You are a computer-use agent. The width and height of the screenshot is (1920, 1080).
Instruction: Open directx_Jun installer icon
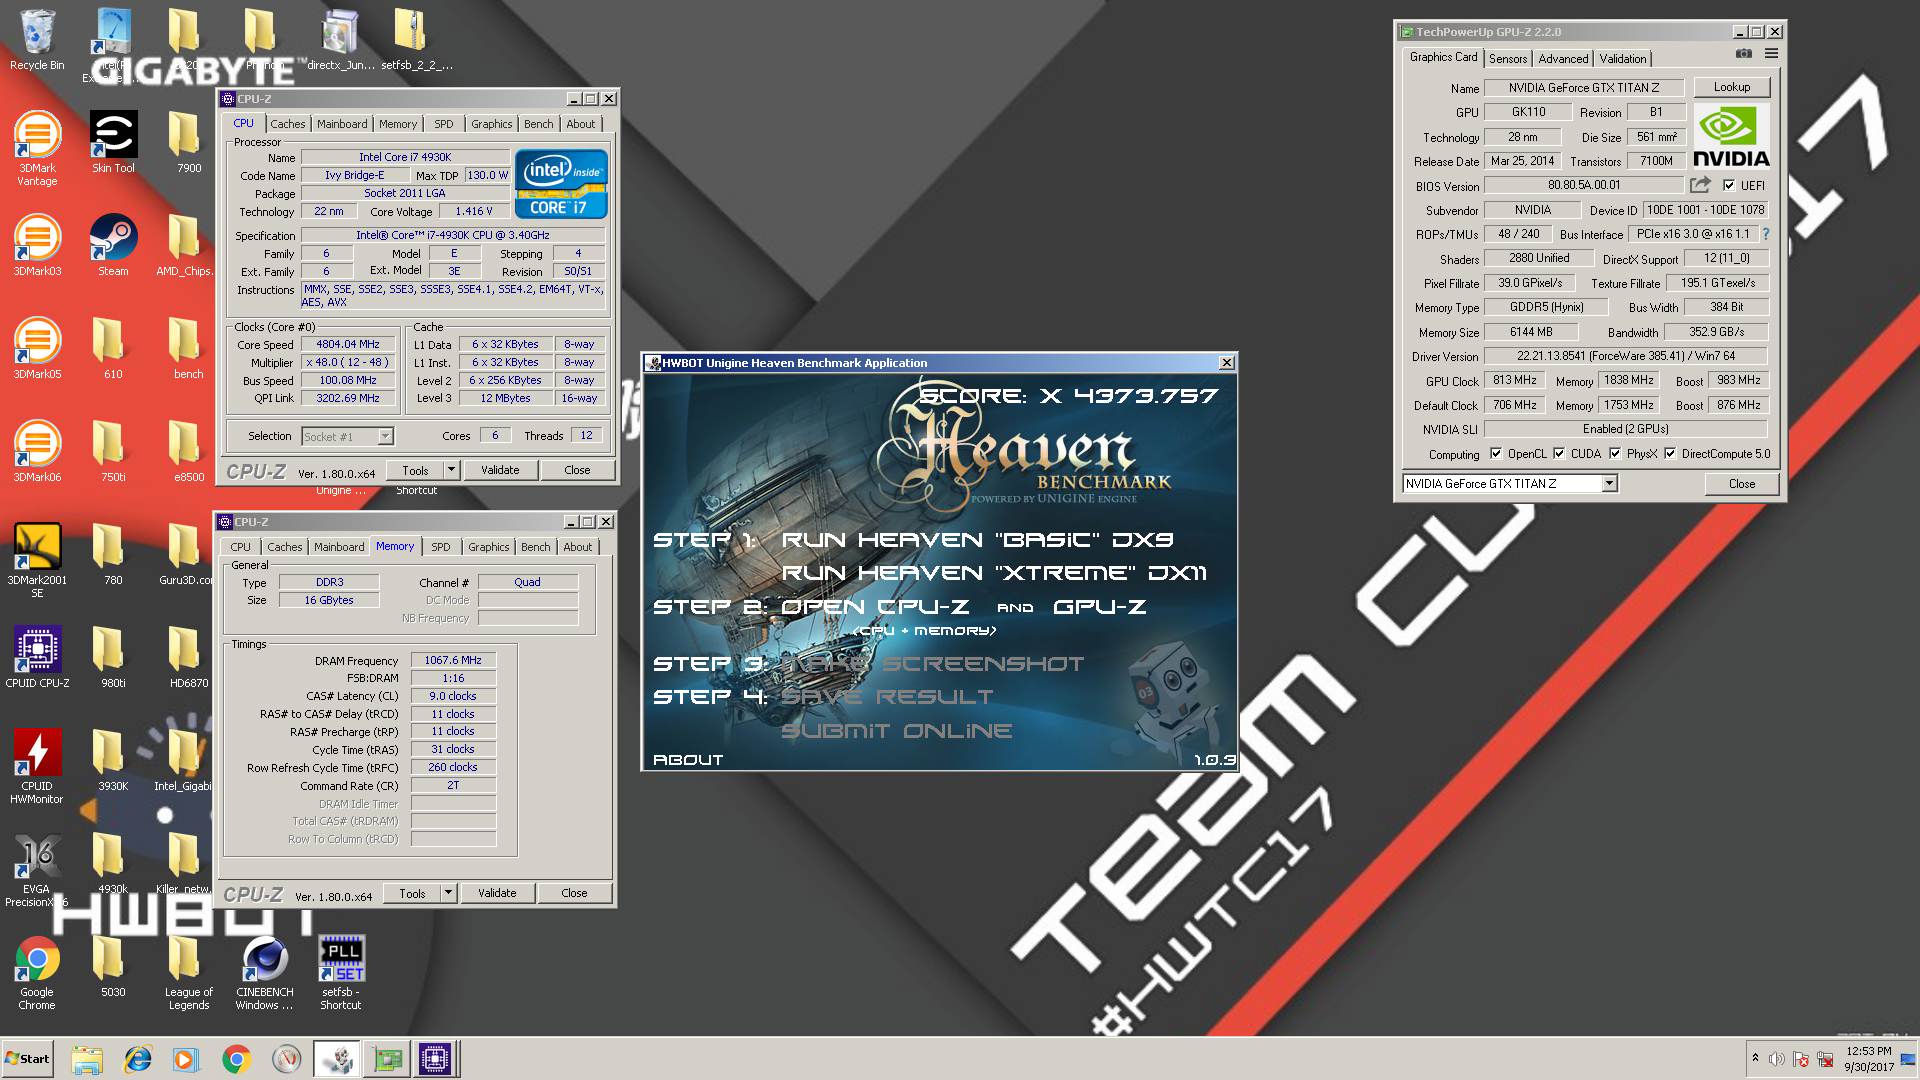pos(341,40)
